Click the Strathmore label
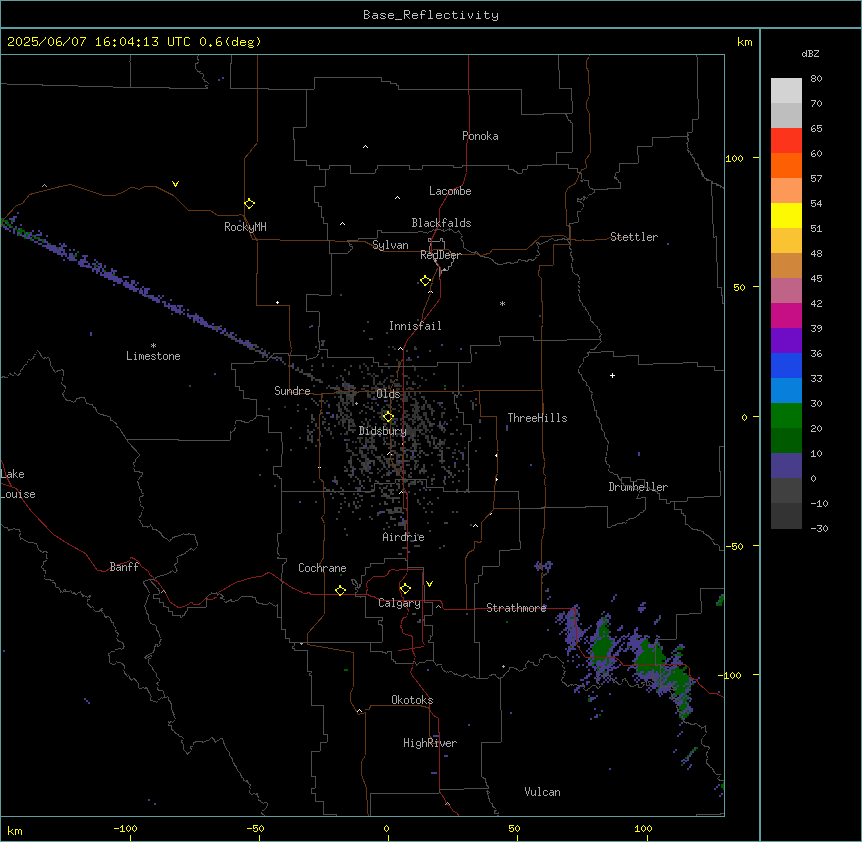 [516, 608]
